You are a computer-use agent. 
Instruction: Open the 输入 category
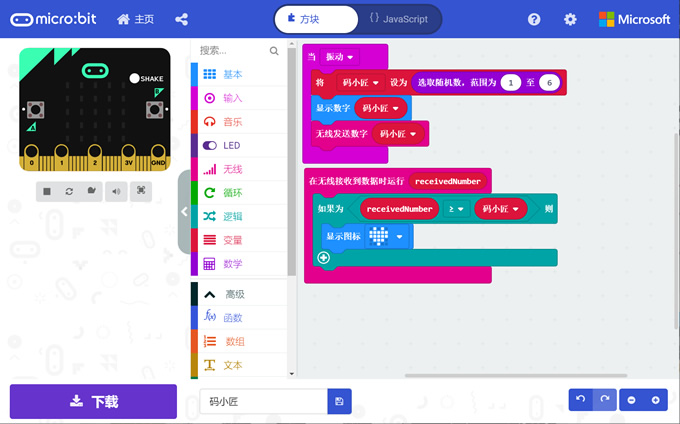click(239, 98)
